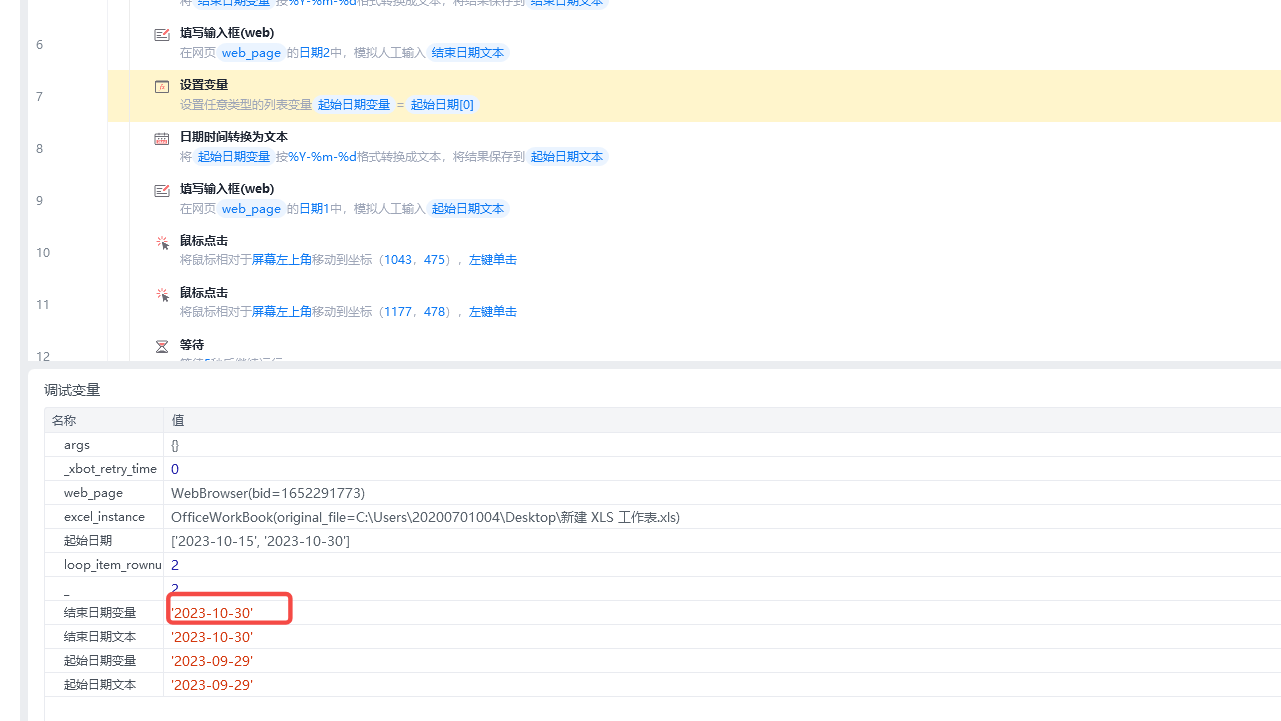Viewport: 1281px width, 721px height.
Task: Click the 左键单击 link in step 10
Action: pyautogui.click(x=493, y=260)
